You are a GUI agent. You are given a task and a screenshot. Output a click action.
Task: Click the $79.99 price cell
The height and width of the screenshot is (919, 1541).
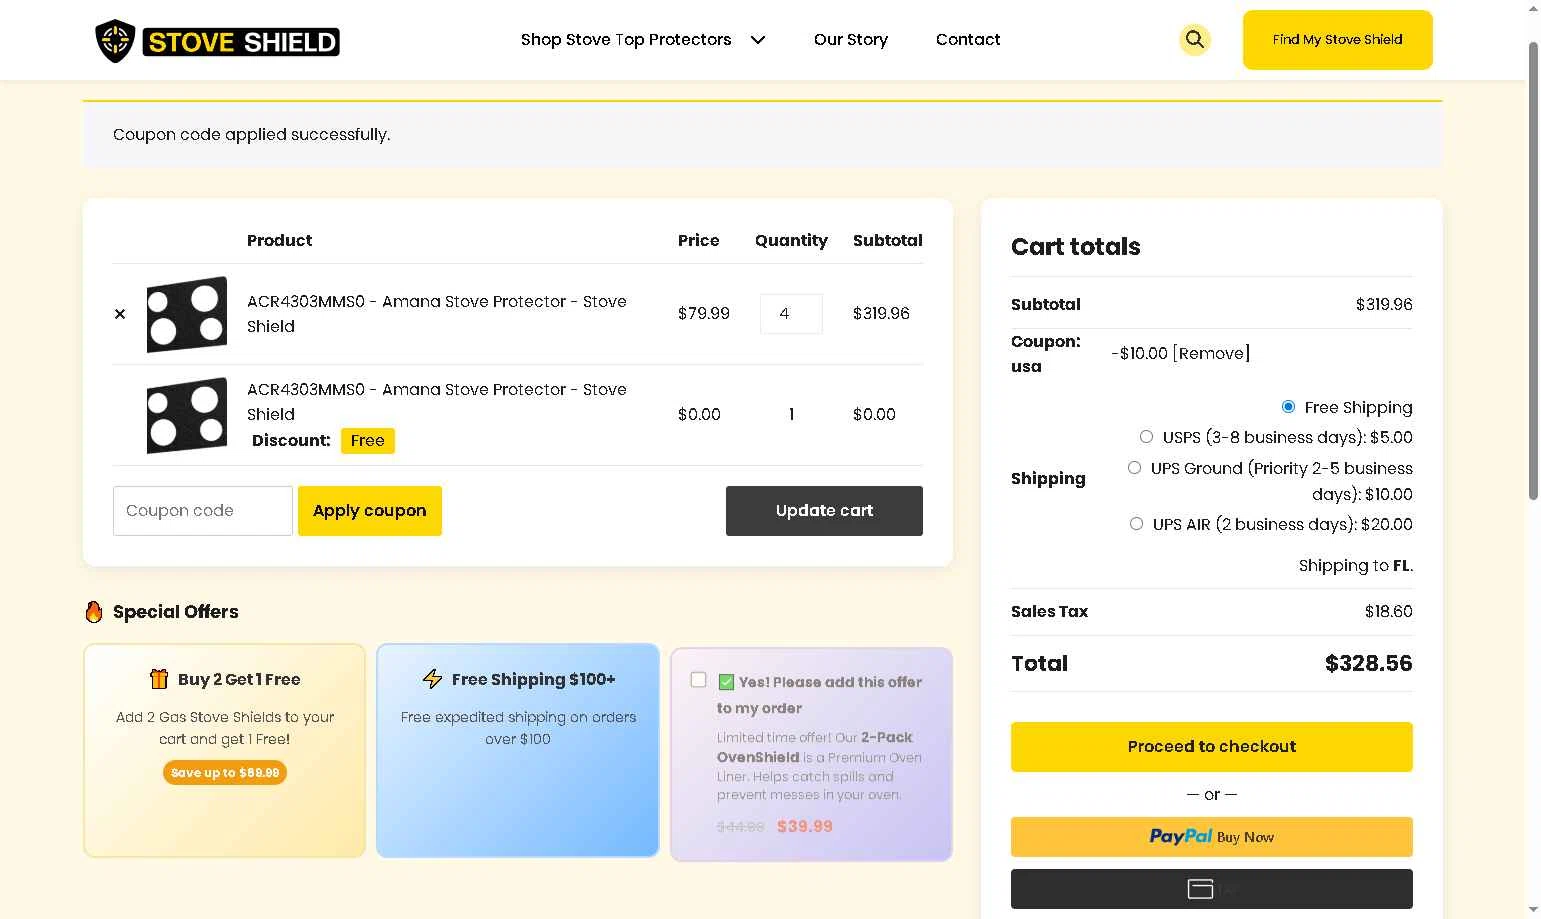click(x=704, y=314)
